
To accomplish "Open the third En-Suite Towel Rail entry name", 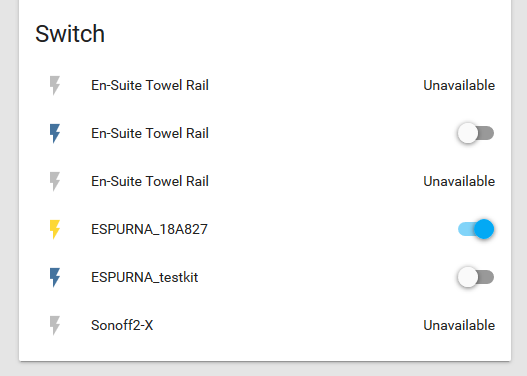I will click(150, 181).
